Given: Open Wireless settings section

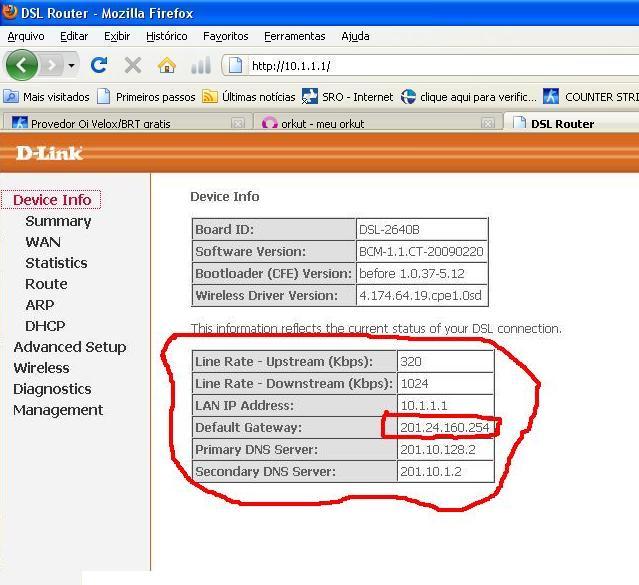Looking at the screenshot, I should pyautogui.click(x=41, y=368).
